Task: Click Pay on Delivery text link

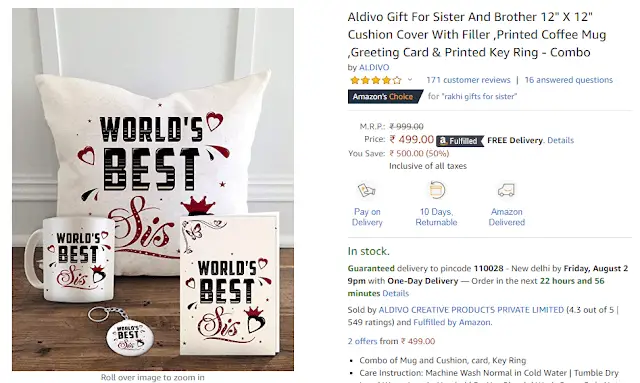Action: click(367, 217)
